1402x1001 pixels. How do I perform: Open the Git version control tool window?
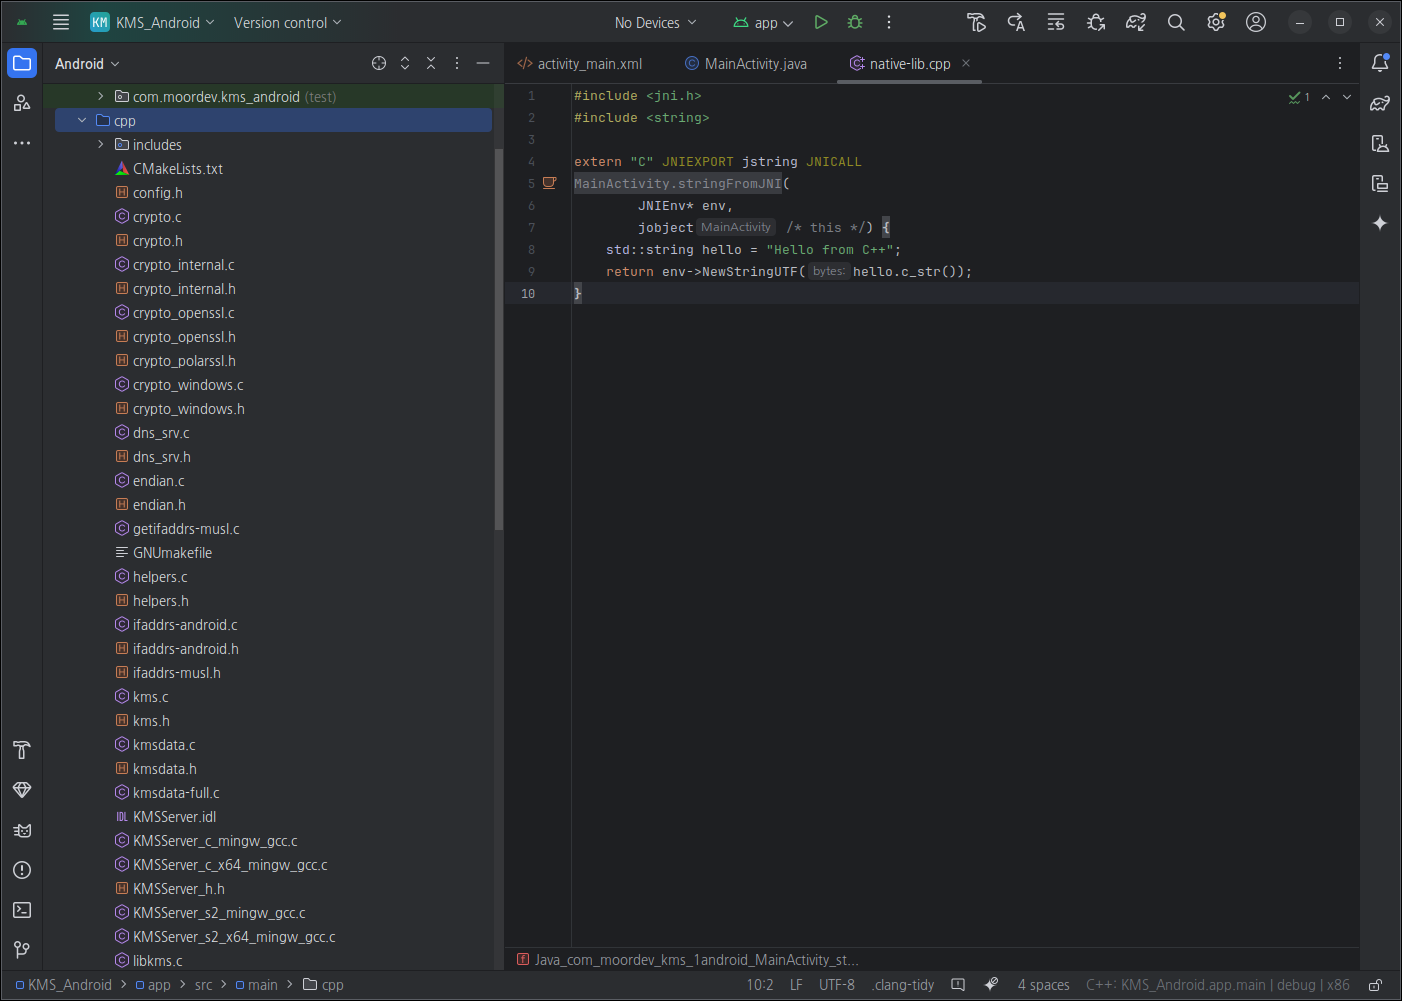pyautogui.click(x=22, y=950)
